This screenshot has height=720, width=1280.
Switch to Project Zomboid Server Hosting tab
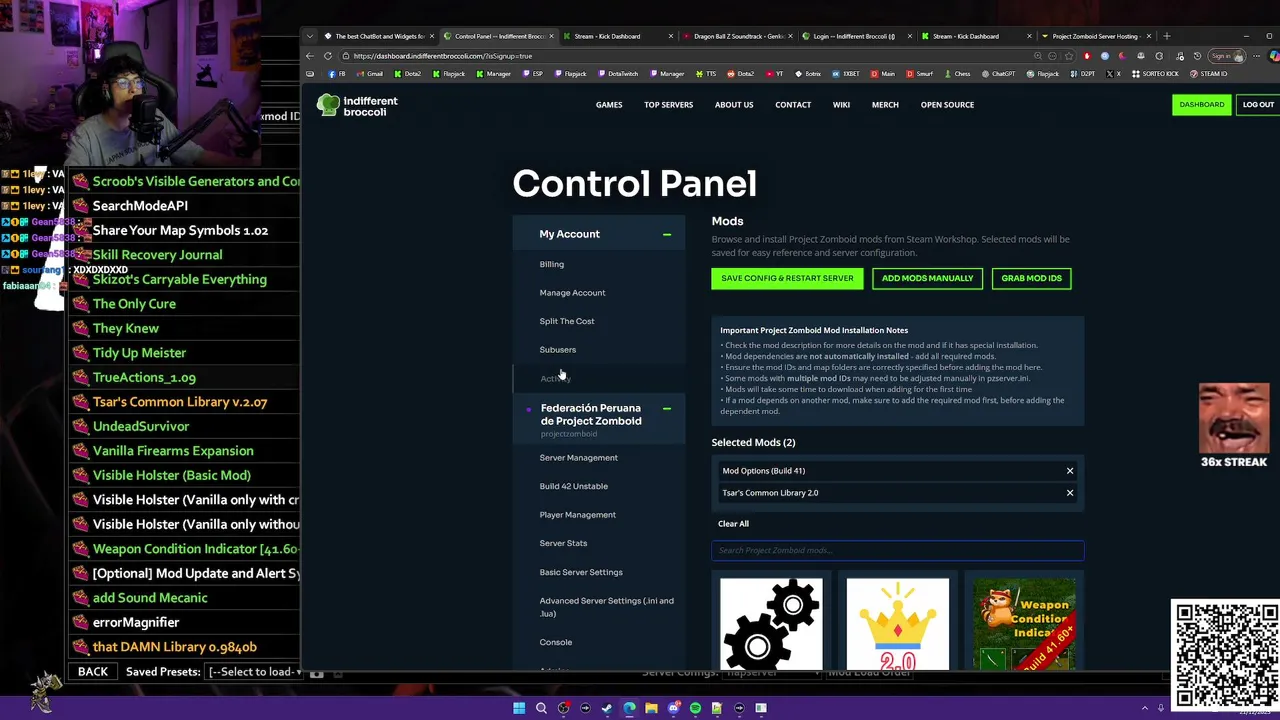pos(1096,36)
